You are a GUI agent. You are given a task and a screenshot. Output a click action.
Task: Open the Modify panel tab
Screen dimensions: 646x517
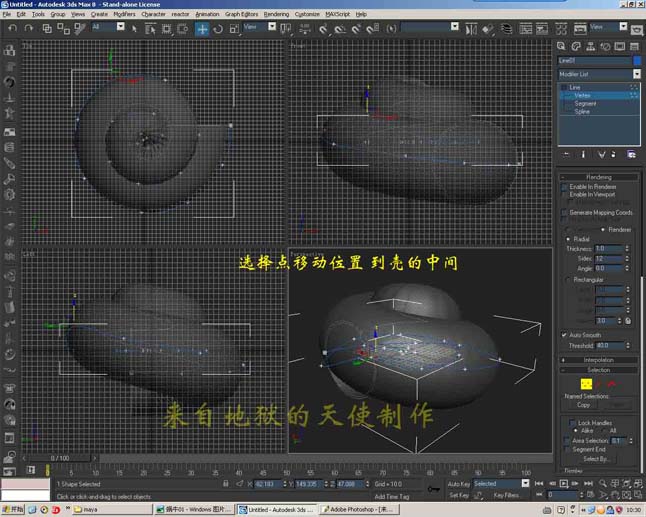576,46
